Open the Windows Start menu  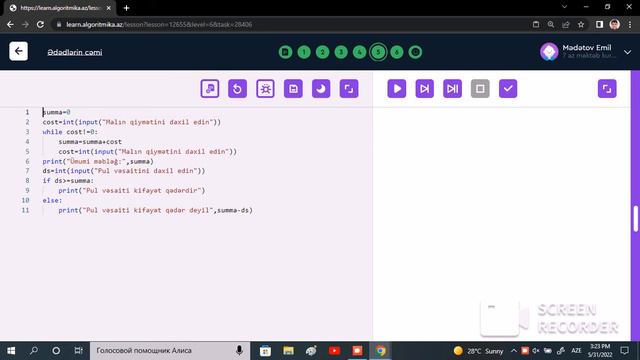point(11,351)
